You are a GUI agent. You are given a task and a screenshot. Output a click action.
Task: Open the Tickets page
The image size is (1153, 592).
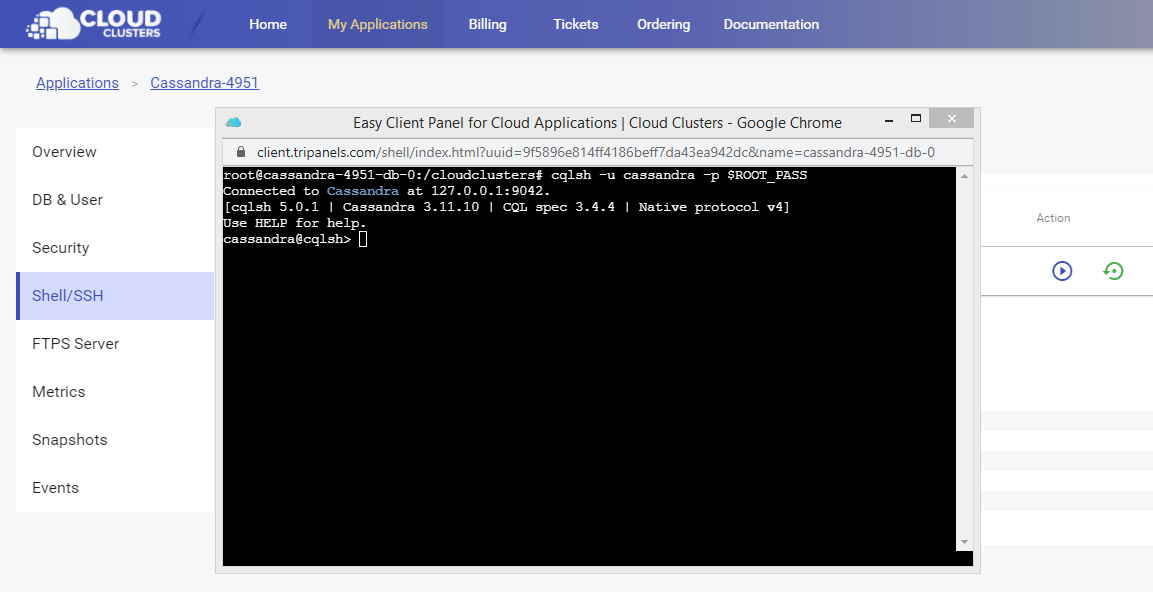[576, 24]
